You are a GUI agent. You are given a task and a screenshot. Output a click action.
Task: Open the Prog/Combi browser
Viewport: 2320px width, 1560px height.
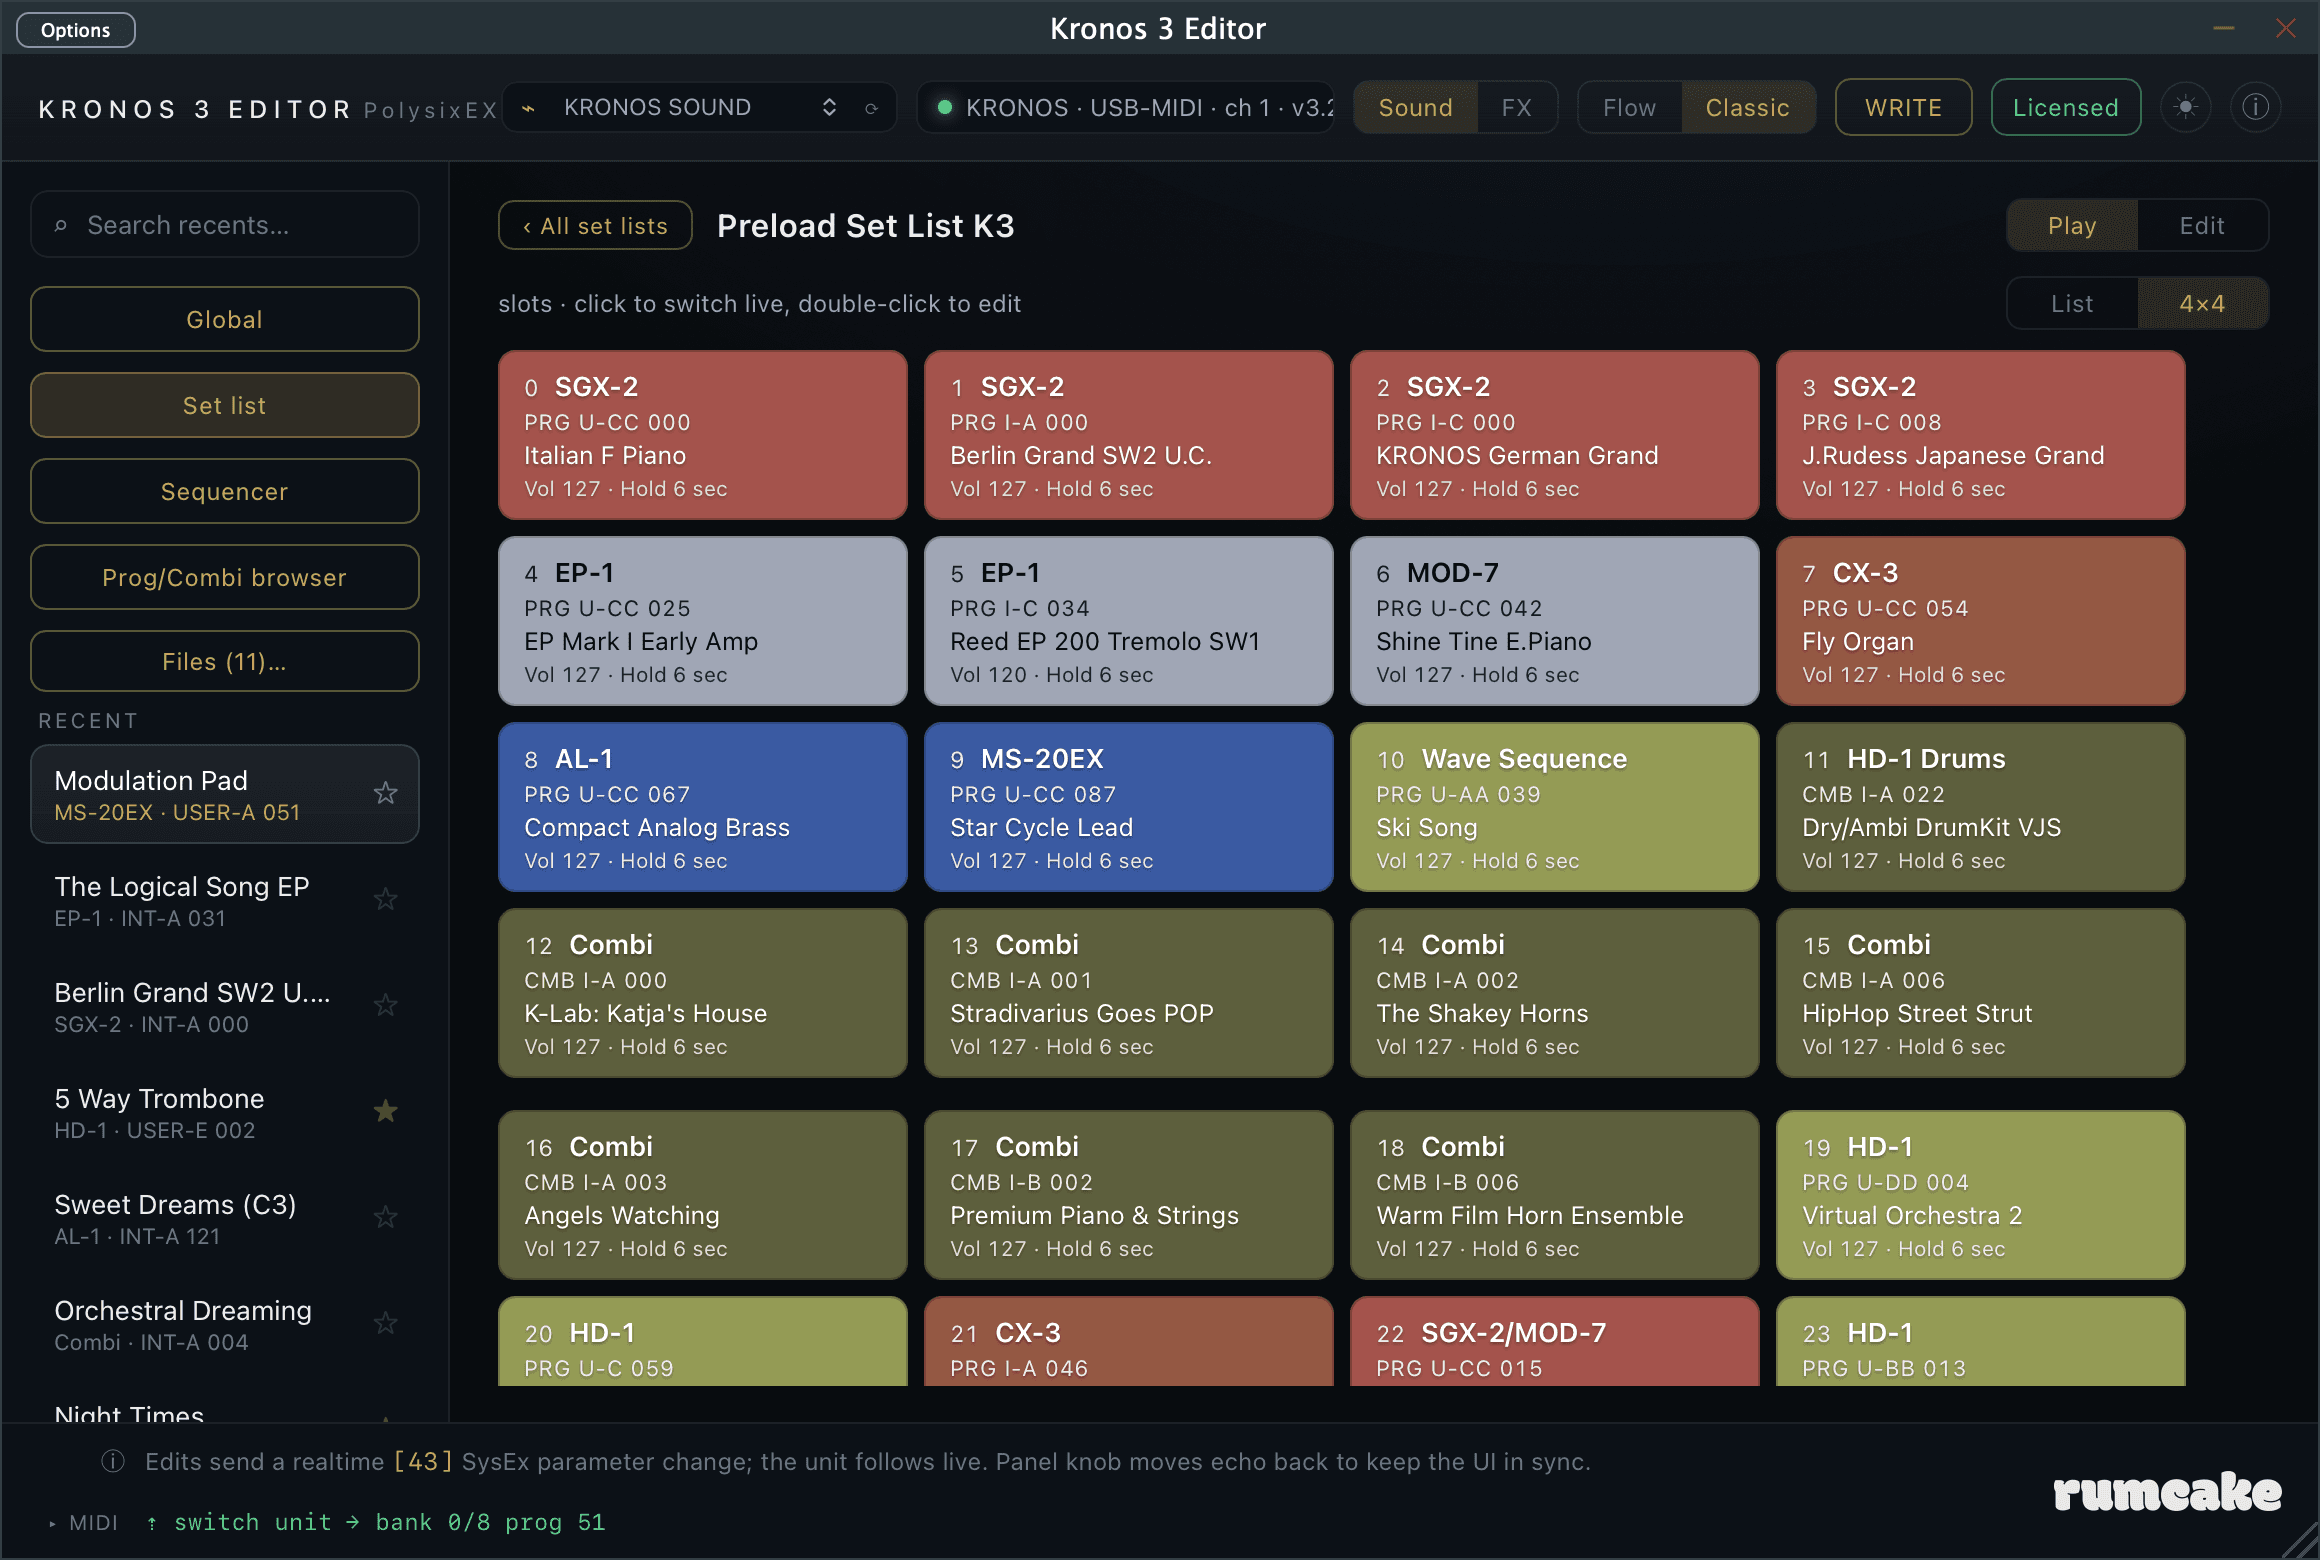point(224,577)
